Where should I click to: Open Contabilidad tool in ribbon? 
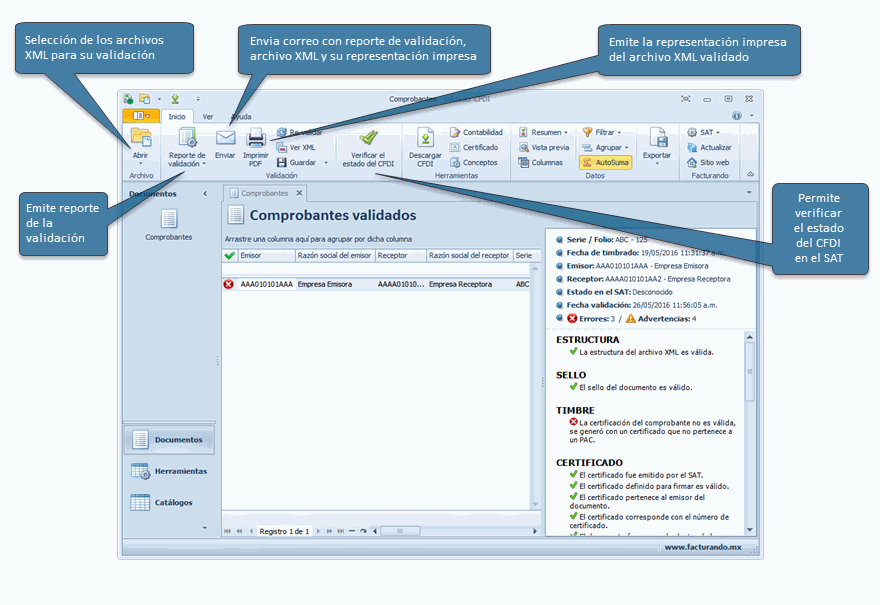(476, 132)
